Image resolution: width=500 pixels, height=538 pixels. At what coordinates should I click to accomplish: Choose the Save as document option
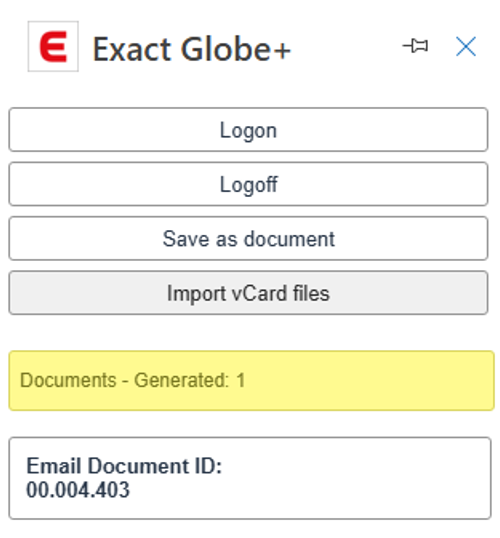[248, 238]
